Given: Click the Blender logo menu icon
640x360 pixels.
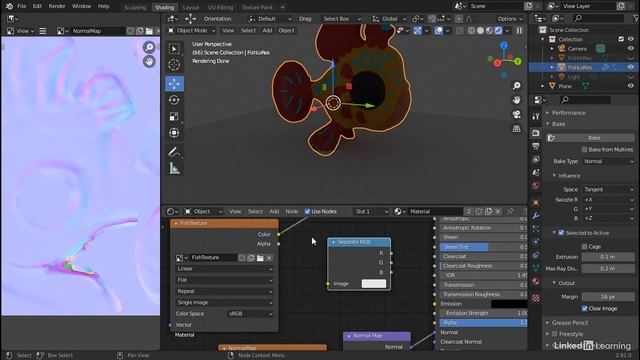Looking at the screenshot, I should click(x=9, y=6).
